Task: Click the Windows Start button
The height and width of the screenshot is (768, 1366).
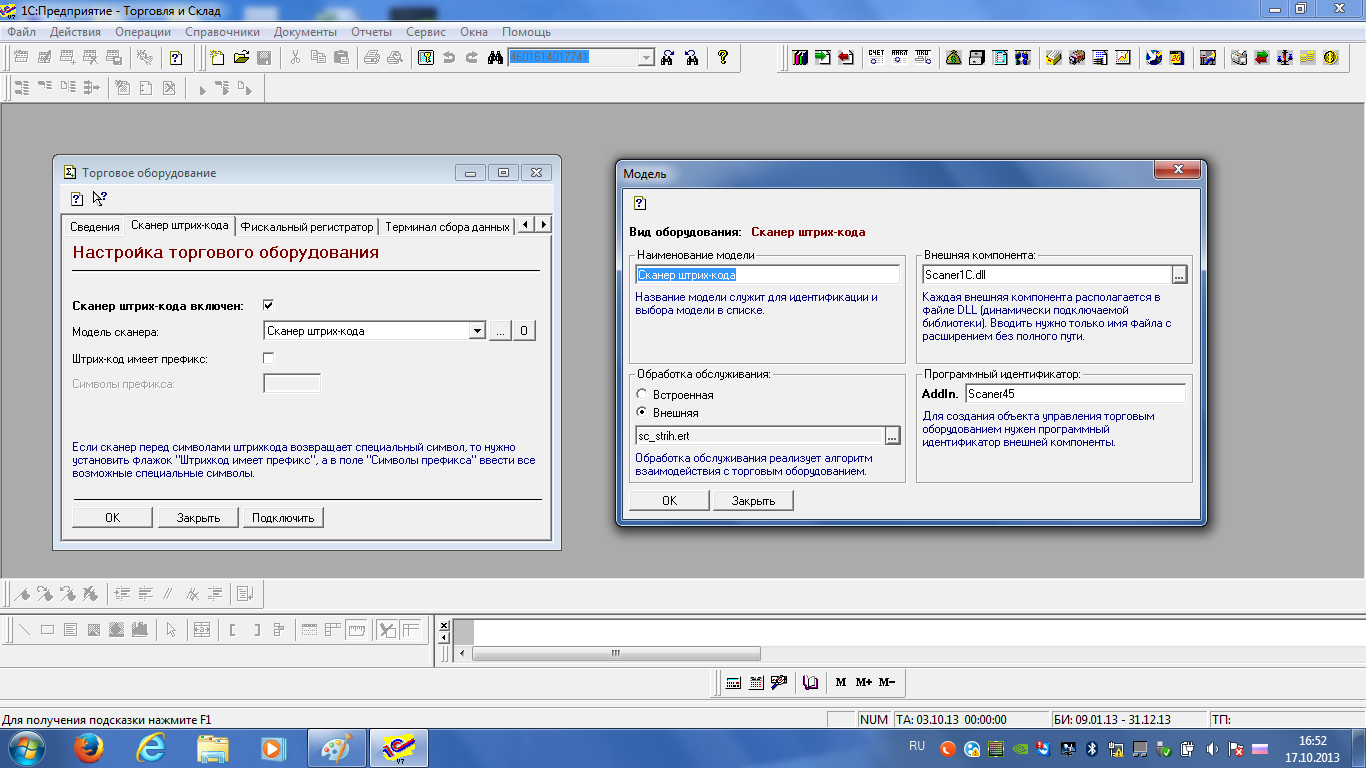Action: (25, 747)
